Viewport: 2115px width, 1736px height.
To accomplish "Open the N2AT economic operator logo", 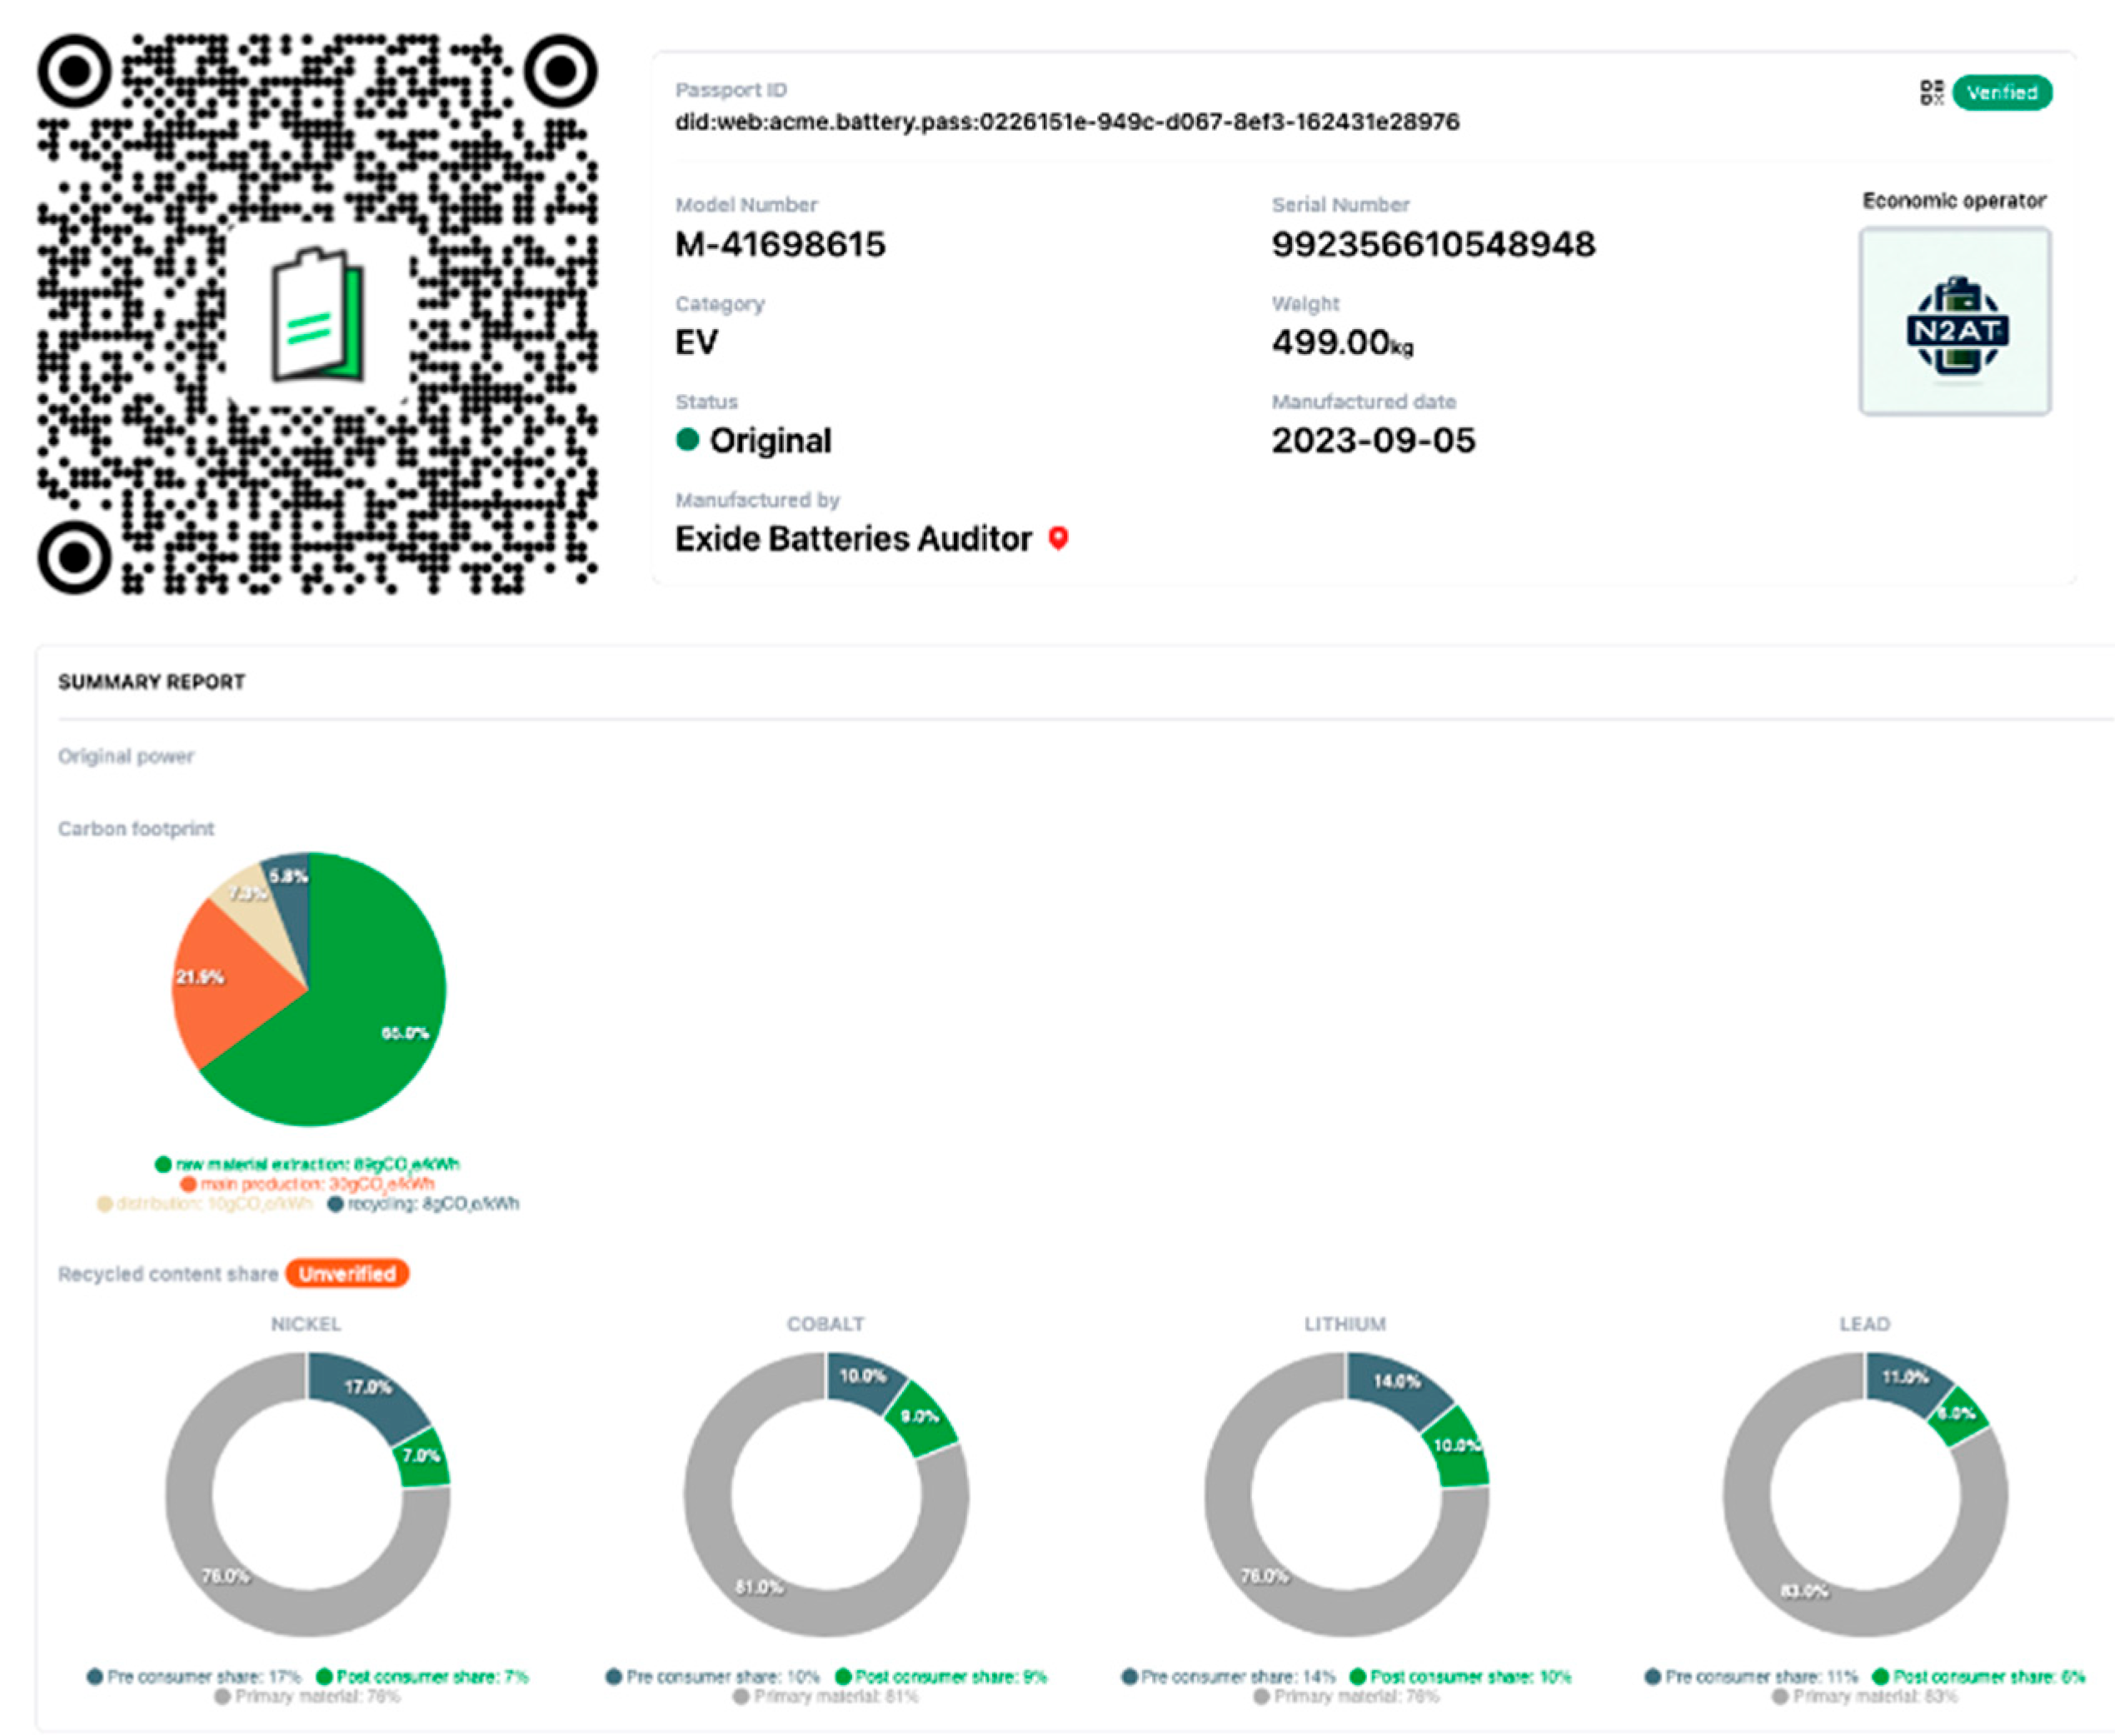I will 1955,321.
